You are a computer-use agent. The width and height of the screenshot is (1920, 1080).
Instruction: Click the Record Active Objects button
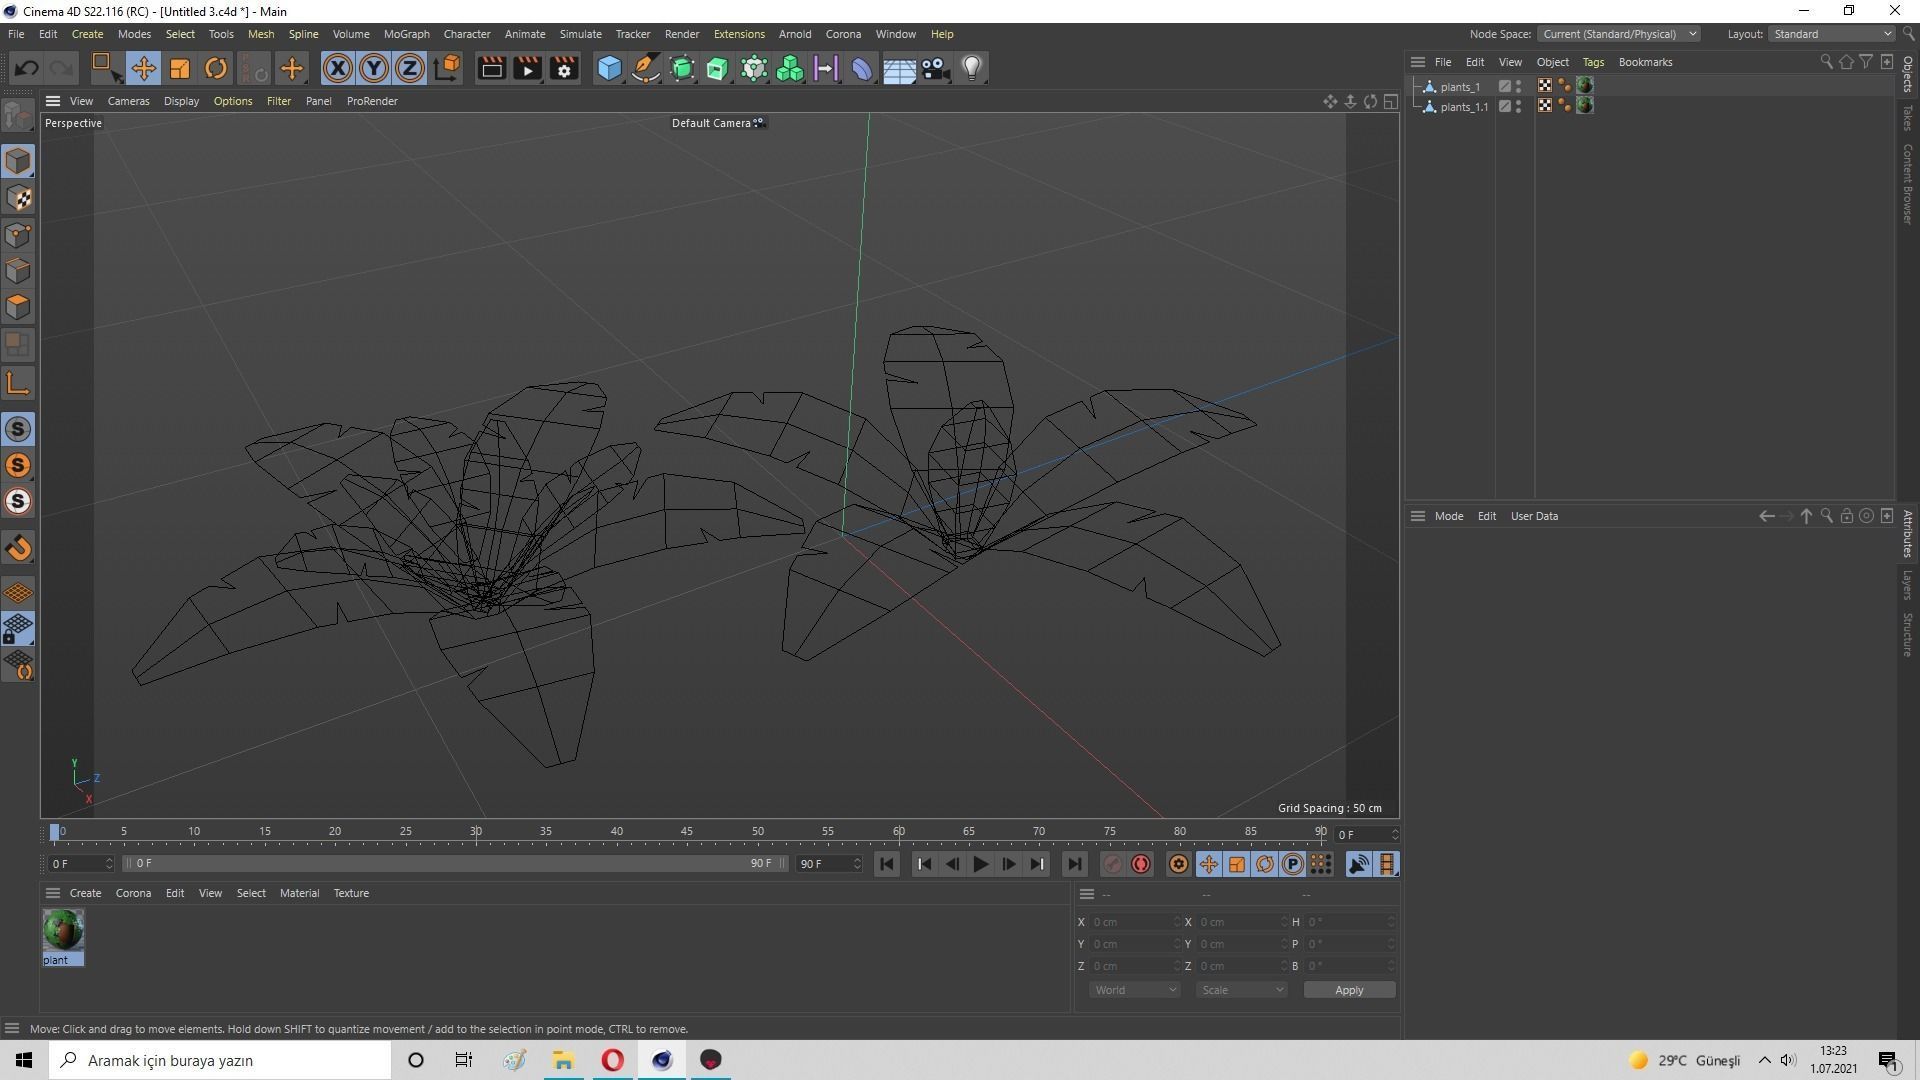(x=1112, y=864)
